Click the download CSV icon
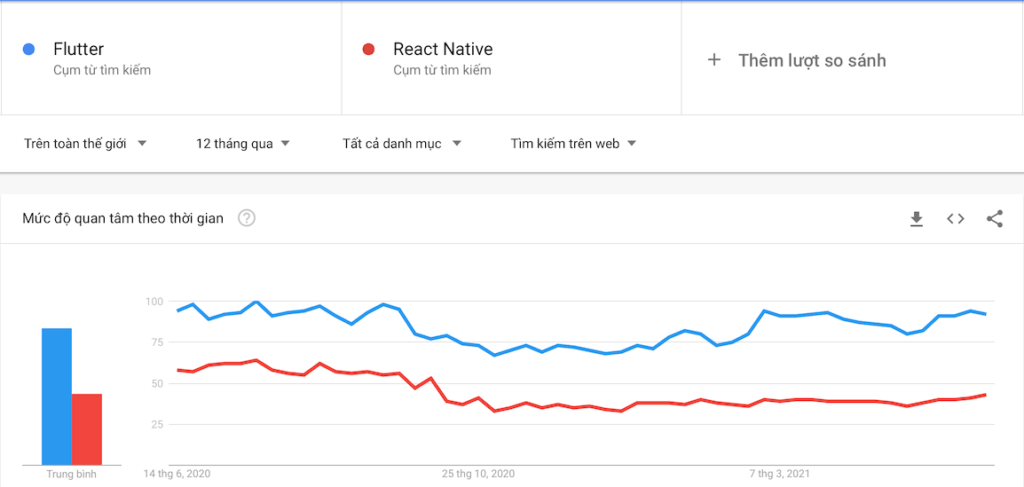 click(x=916, y=219)
